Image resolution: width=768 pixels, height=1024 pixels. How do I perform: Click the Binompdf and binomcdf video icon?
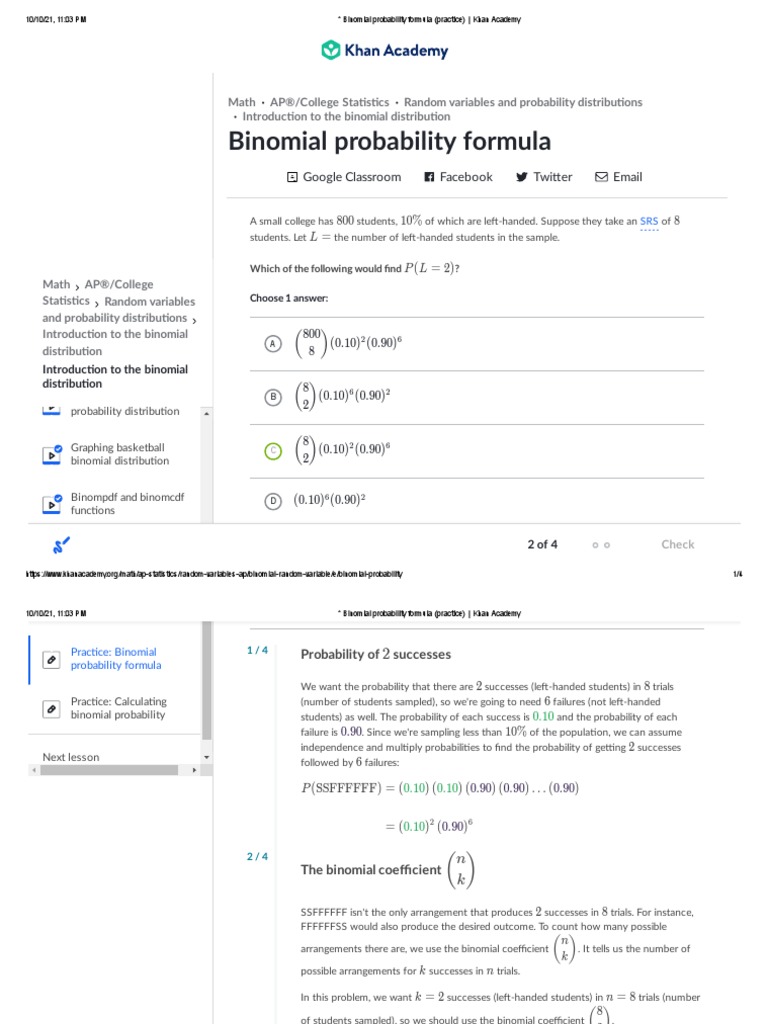click(x=52, y=504)
